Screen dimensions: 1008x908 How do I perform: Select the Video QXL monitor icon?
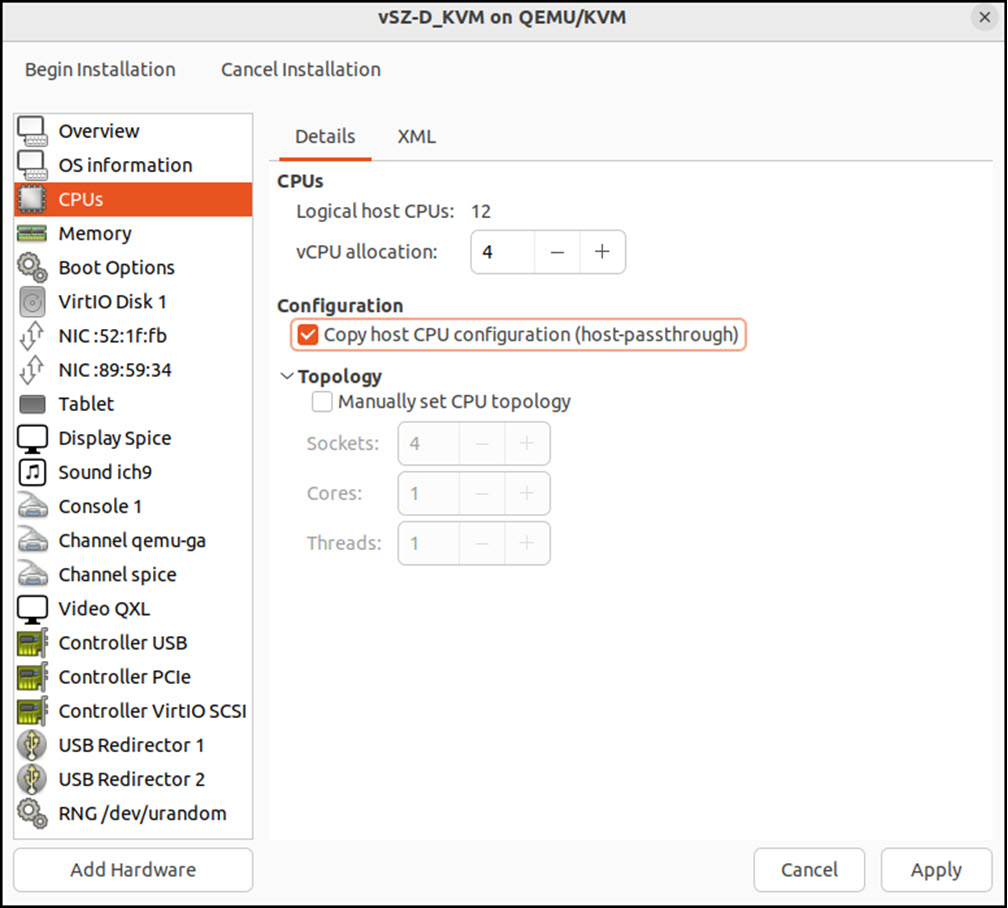(32, 609)
